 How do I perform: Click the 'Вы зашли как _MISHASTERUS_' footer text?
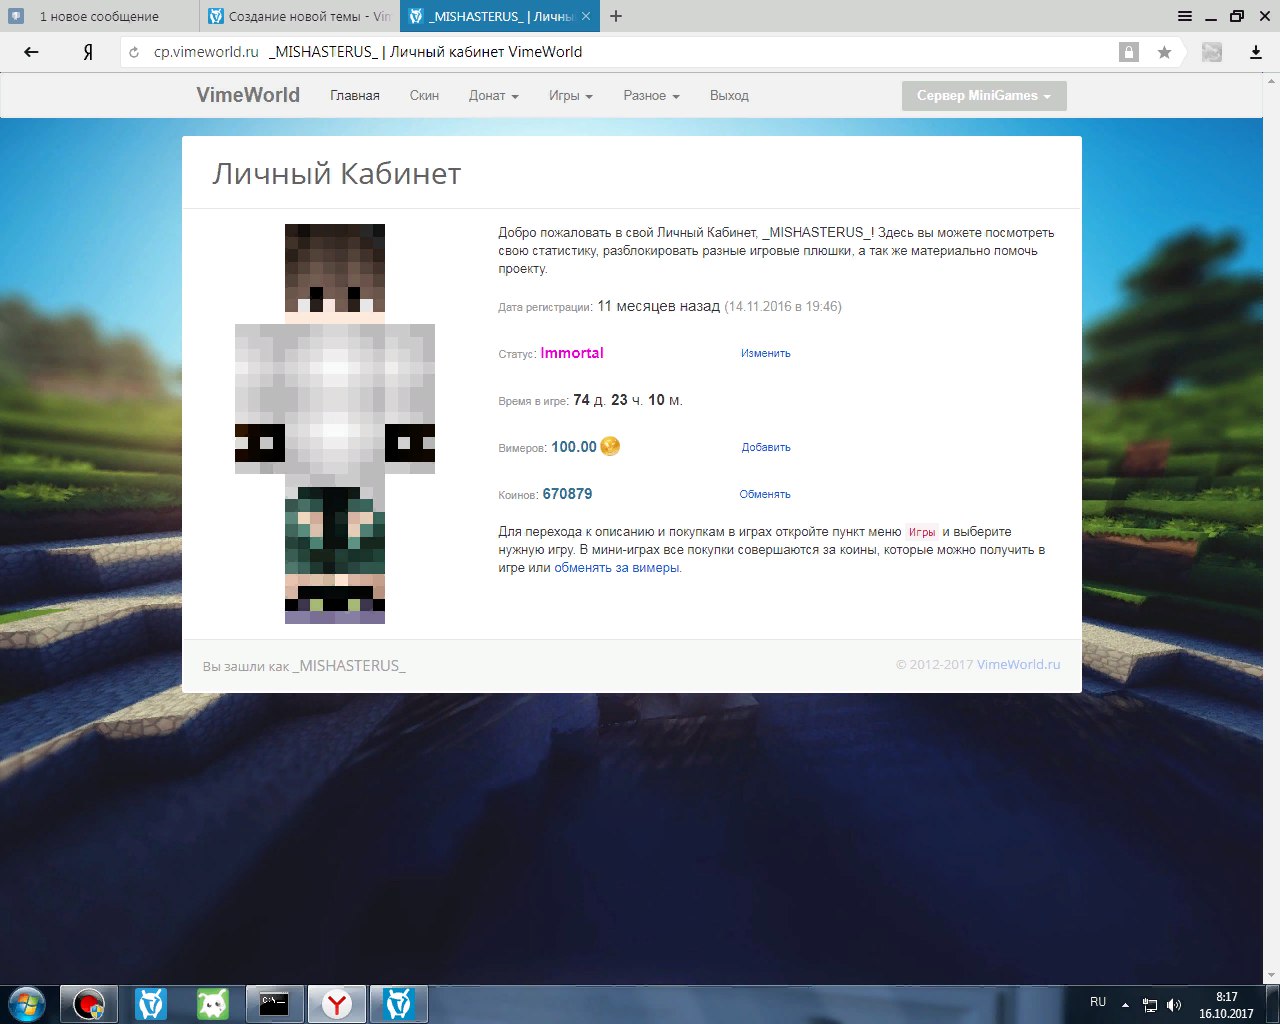304,666
